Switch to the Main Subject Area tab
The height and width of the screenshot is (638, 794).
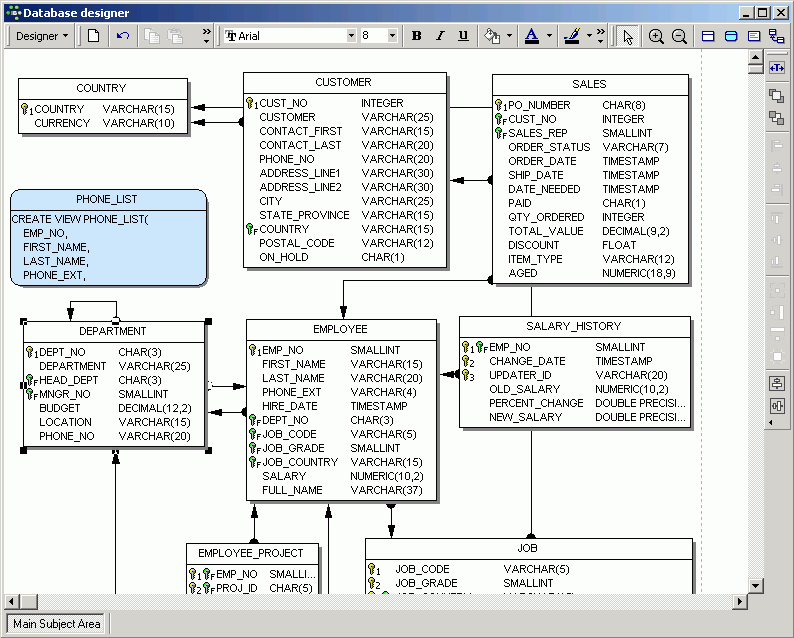pos(56,623)
